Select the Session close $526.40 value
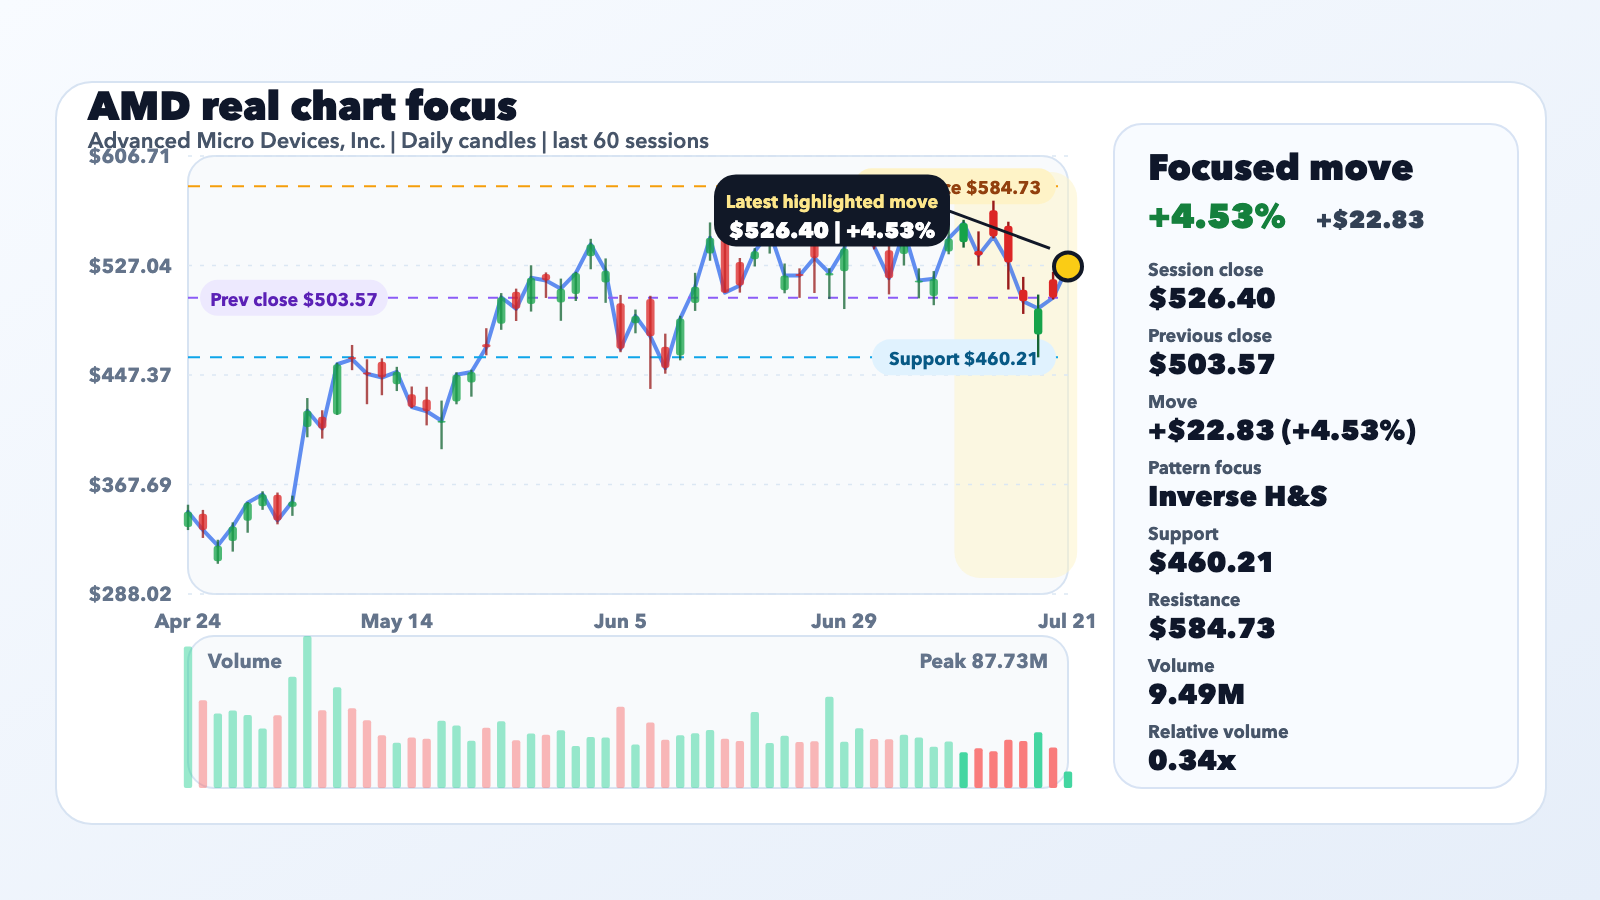Image resolution: width=1600 pixels, height=900 pixels. click(1212, 298)
